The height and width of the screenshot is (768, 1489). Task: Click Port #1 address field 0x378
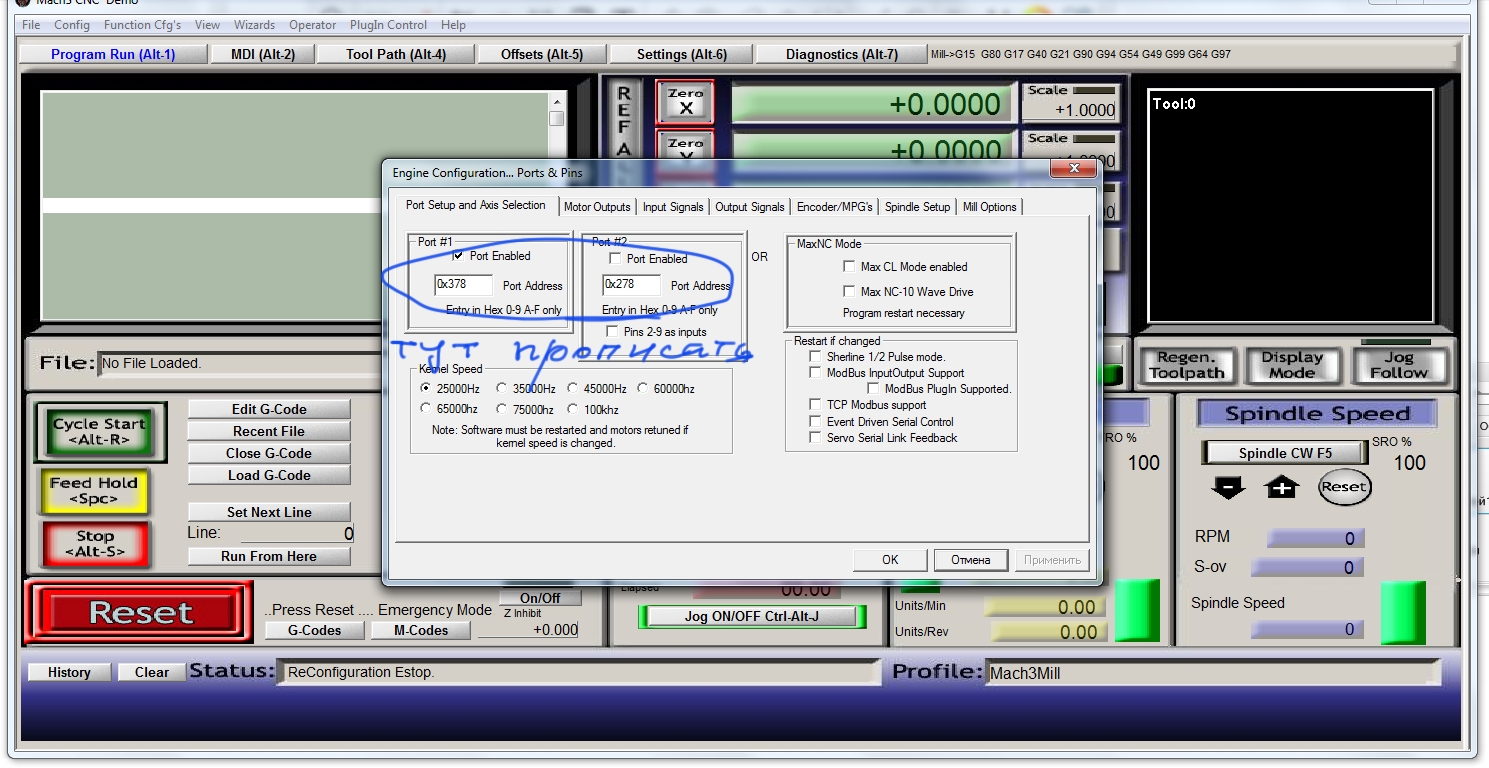point(464,285)
